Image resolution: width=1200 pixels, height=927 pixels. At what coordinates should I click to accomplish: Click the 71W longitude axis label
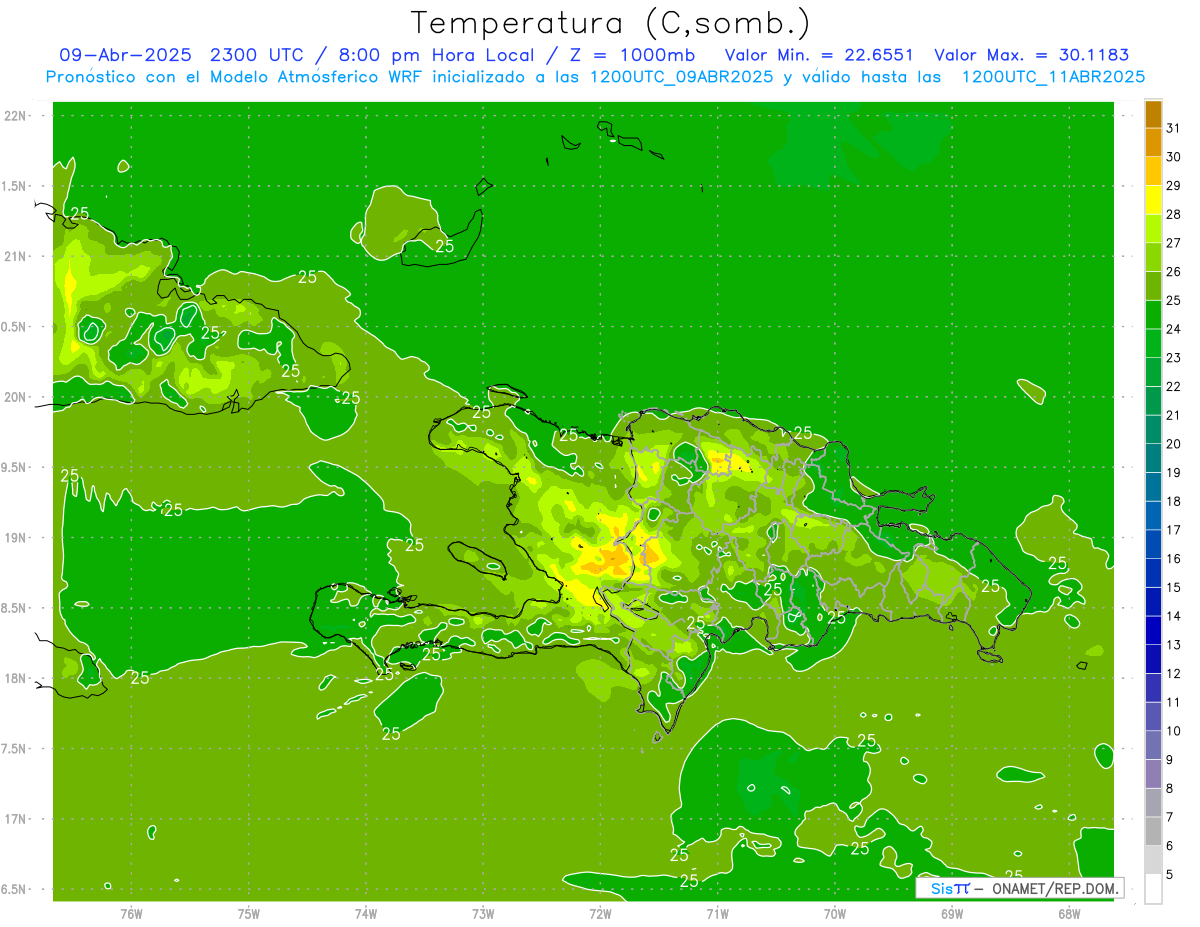click(x=717, y=913)
